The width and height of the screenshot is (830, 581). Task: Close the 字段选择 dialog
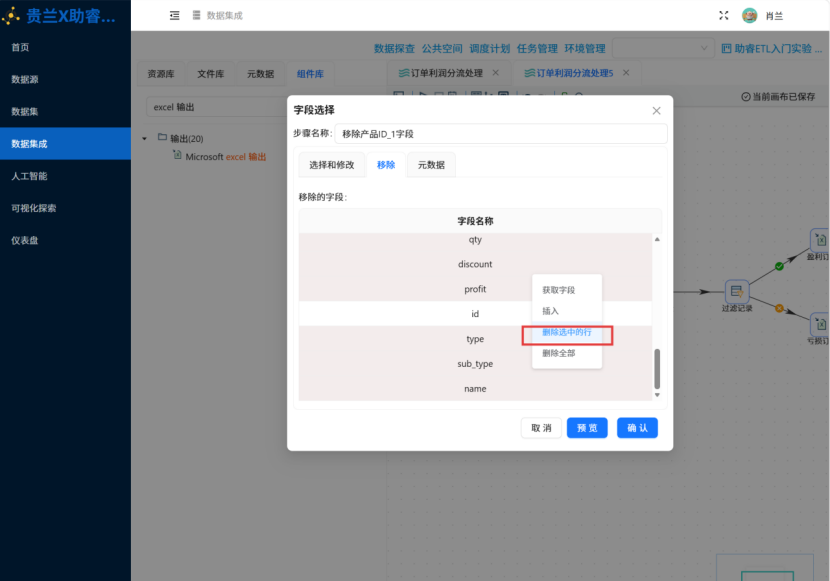click(x=656, y=111)
